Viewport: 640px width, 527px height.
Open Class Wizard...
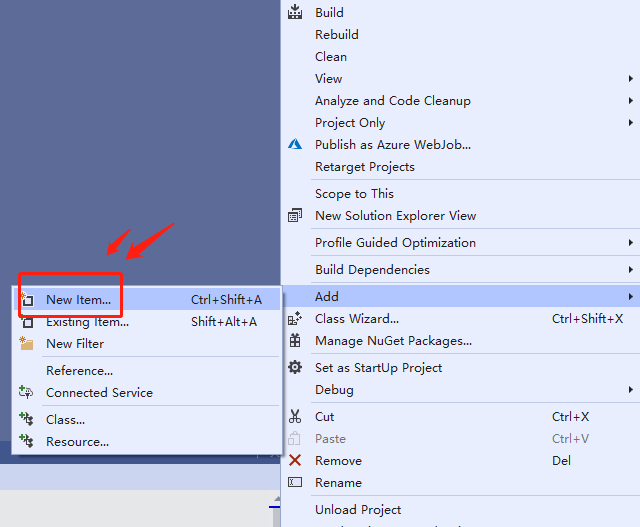pos(461,318)
